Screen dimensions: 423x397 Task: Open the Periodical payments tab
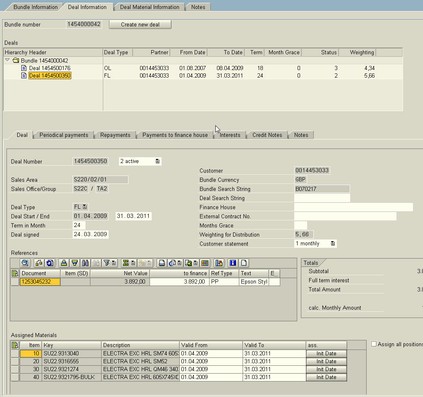click(x=64, y=135)
